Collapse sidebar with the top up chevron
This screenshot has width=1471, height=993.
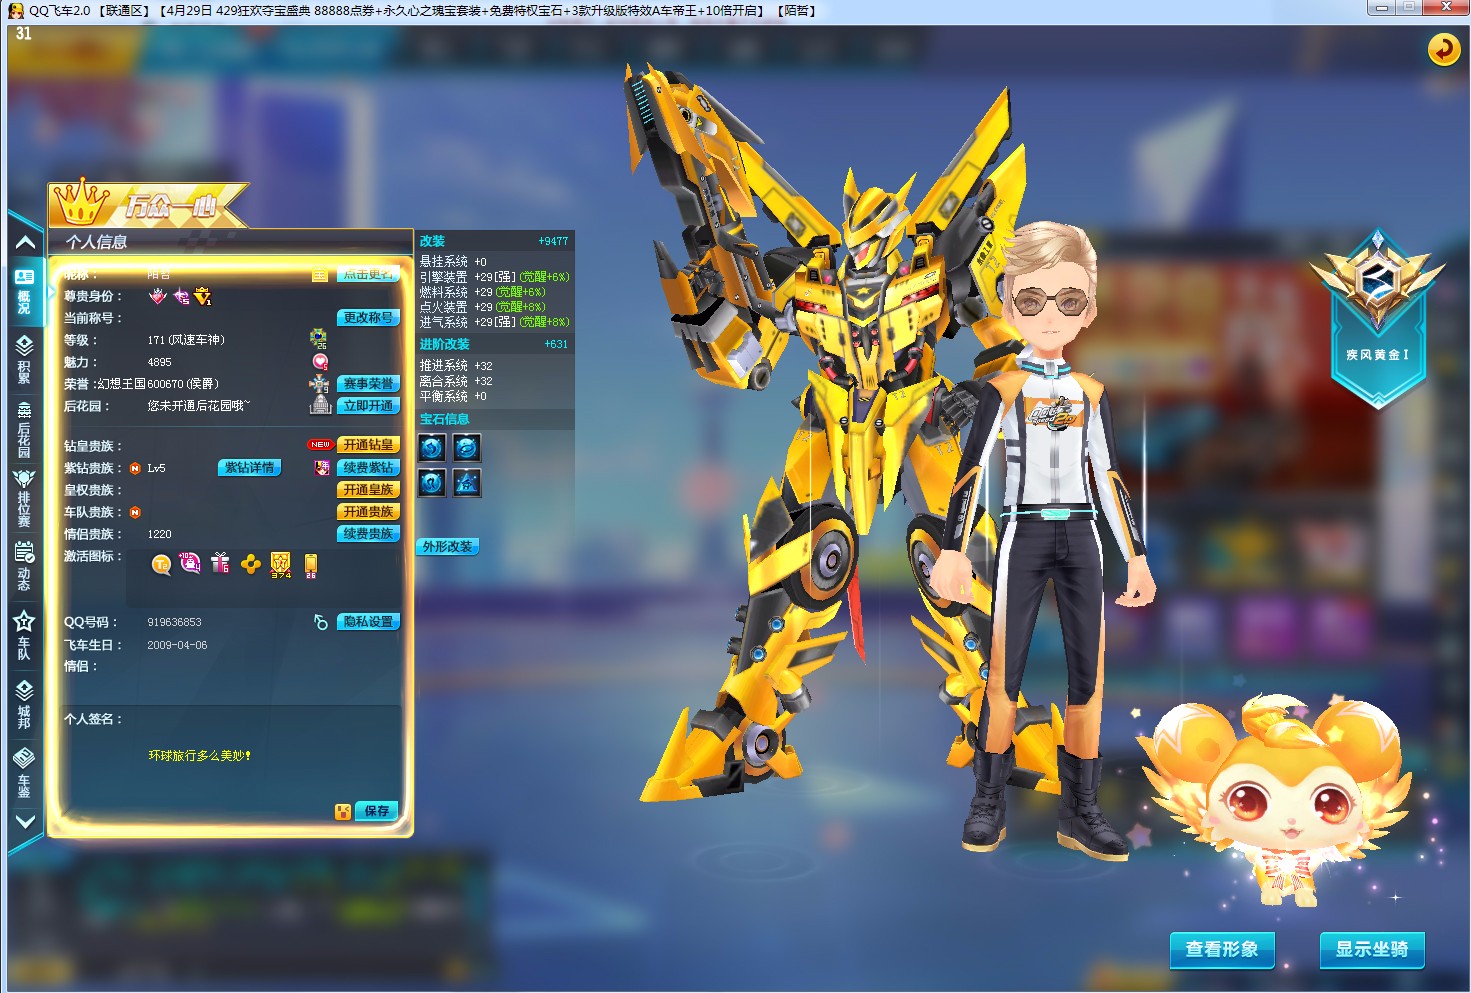click(x=25, y=242)
